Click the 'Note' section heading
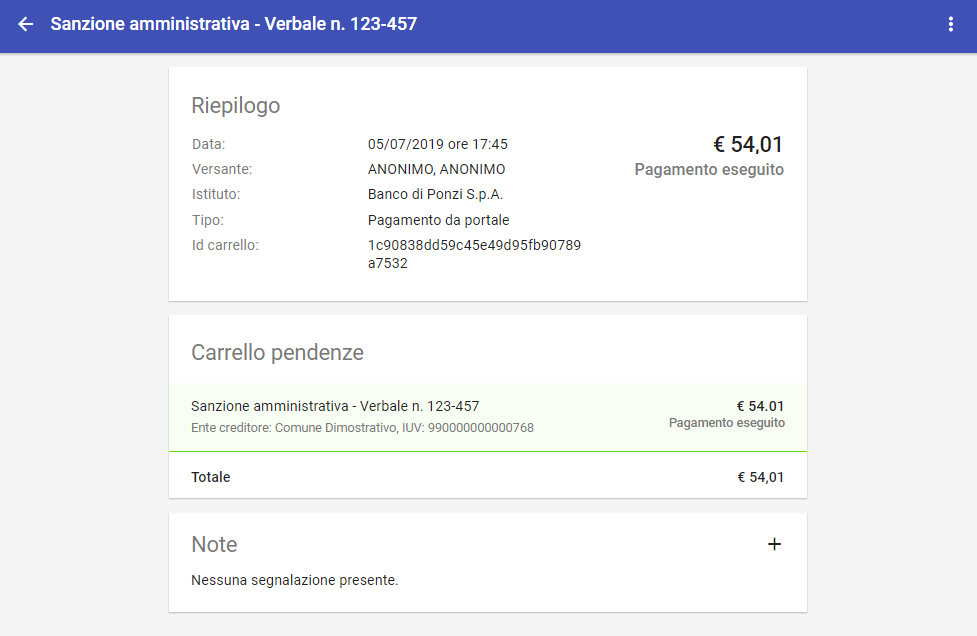The height and width of the screenshot is (636, 977). pyautogui.click(x=214, y=544)
